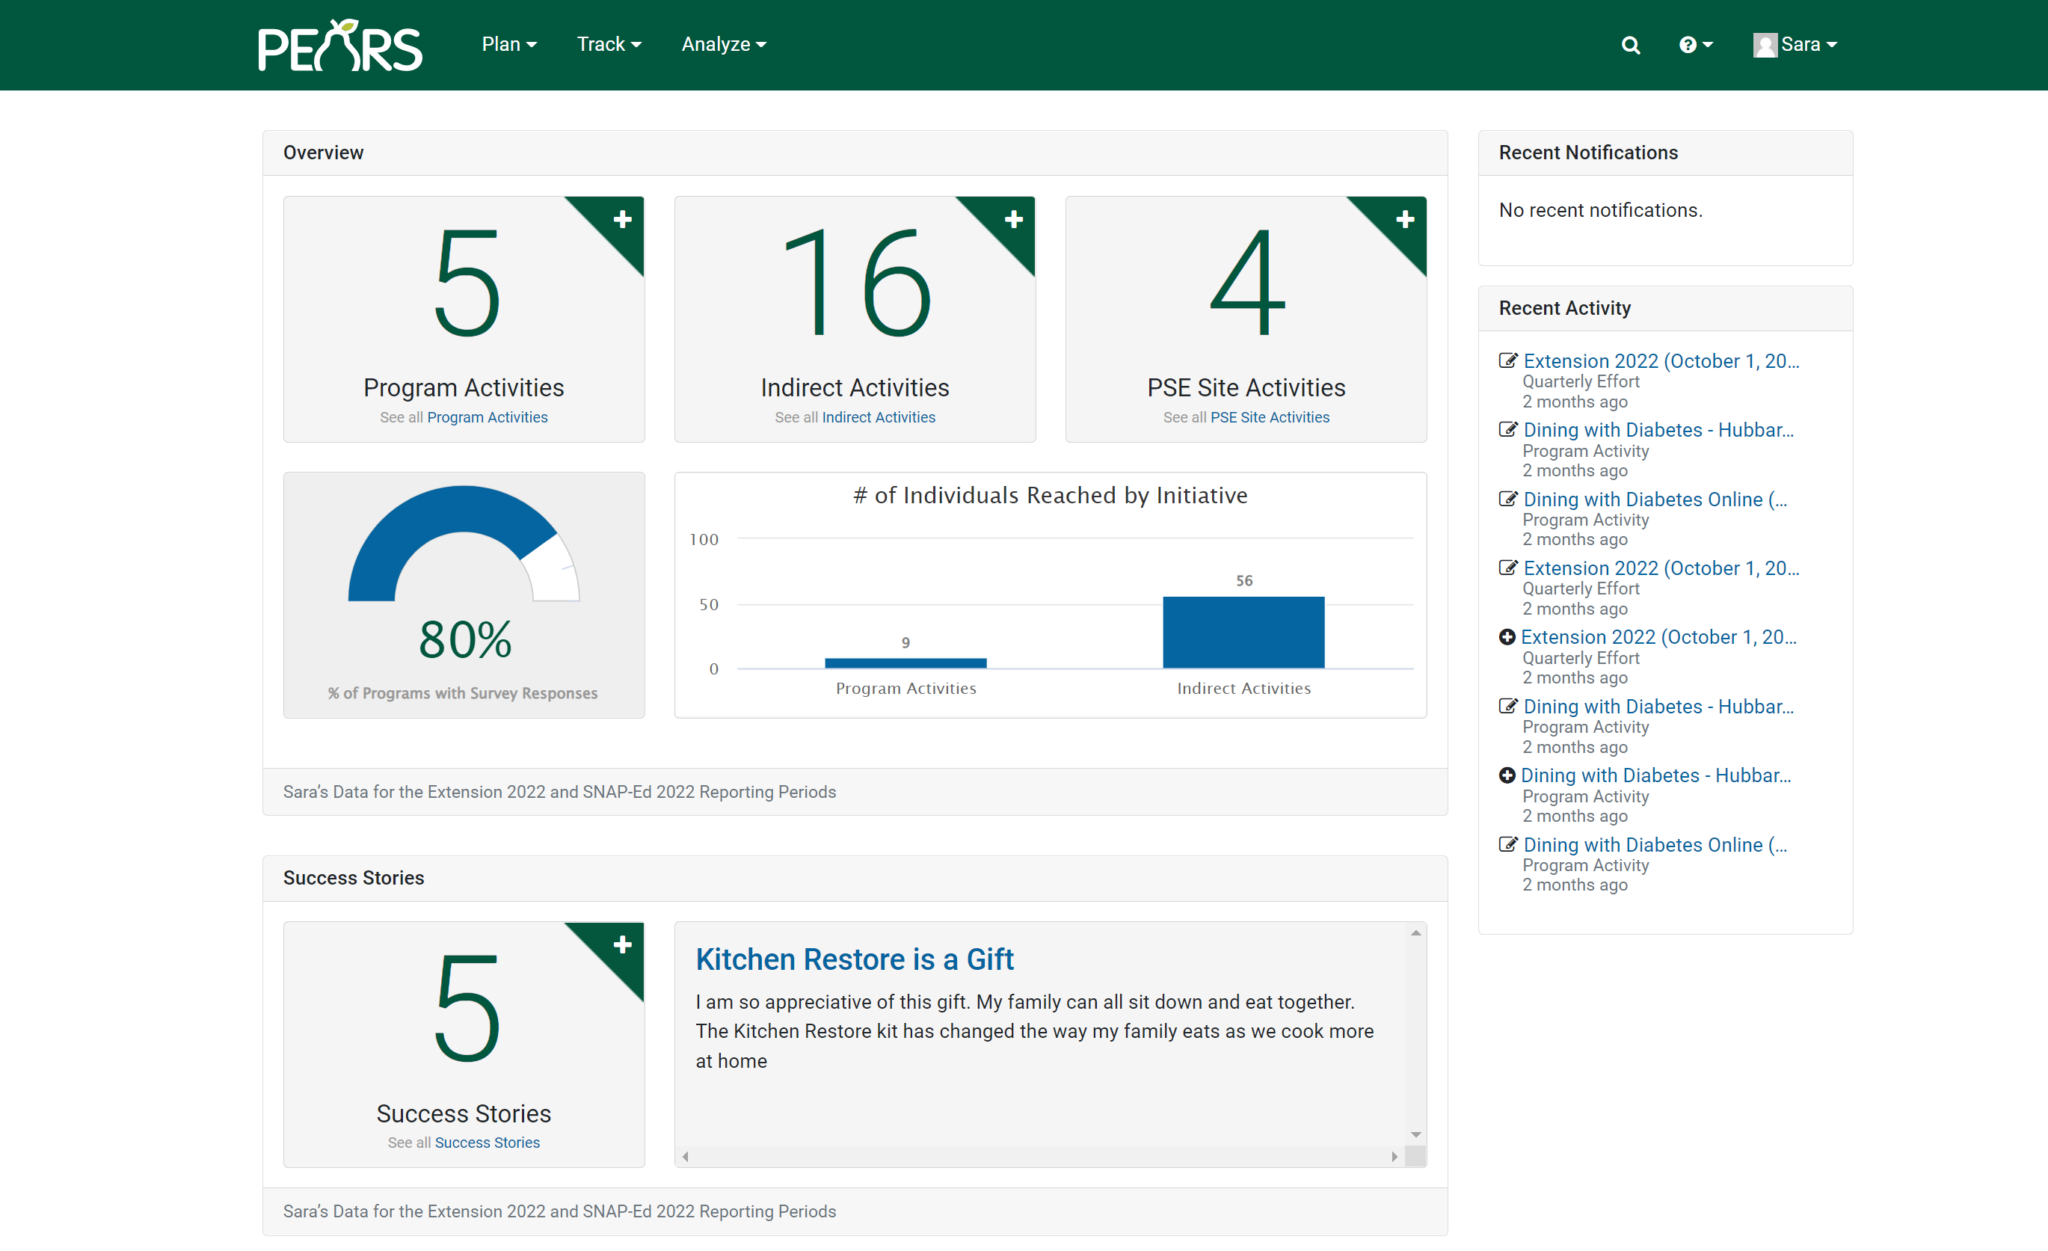Open See all PSE Site Activities link
Screen dimensions: 2048x1251
click(1269, 417)
